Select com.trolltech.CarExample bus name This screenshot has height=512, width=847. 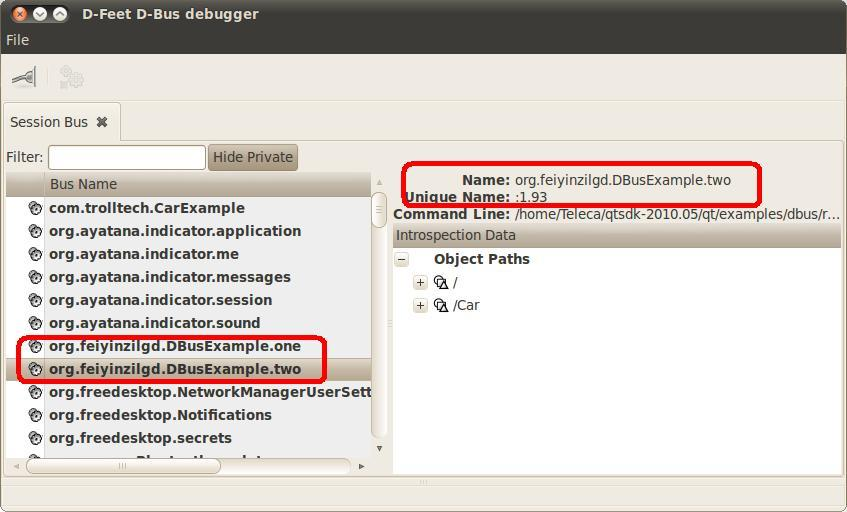click(146, 208)
